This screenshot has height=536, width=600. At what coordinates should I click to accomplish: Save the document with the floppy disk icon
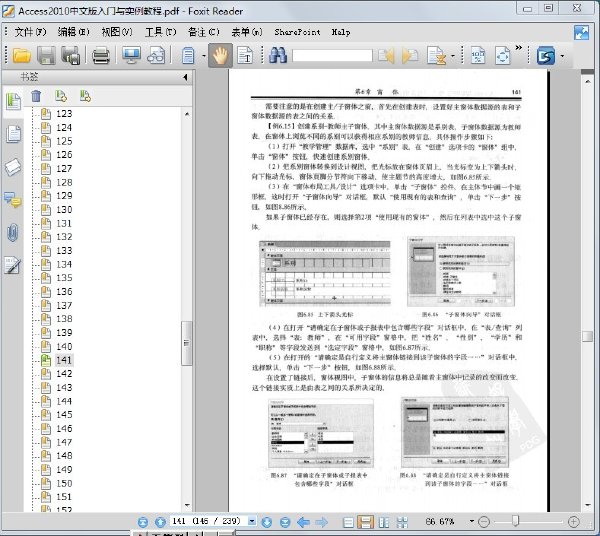[46, 56]
